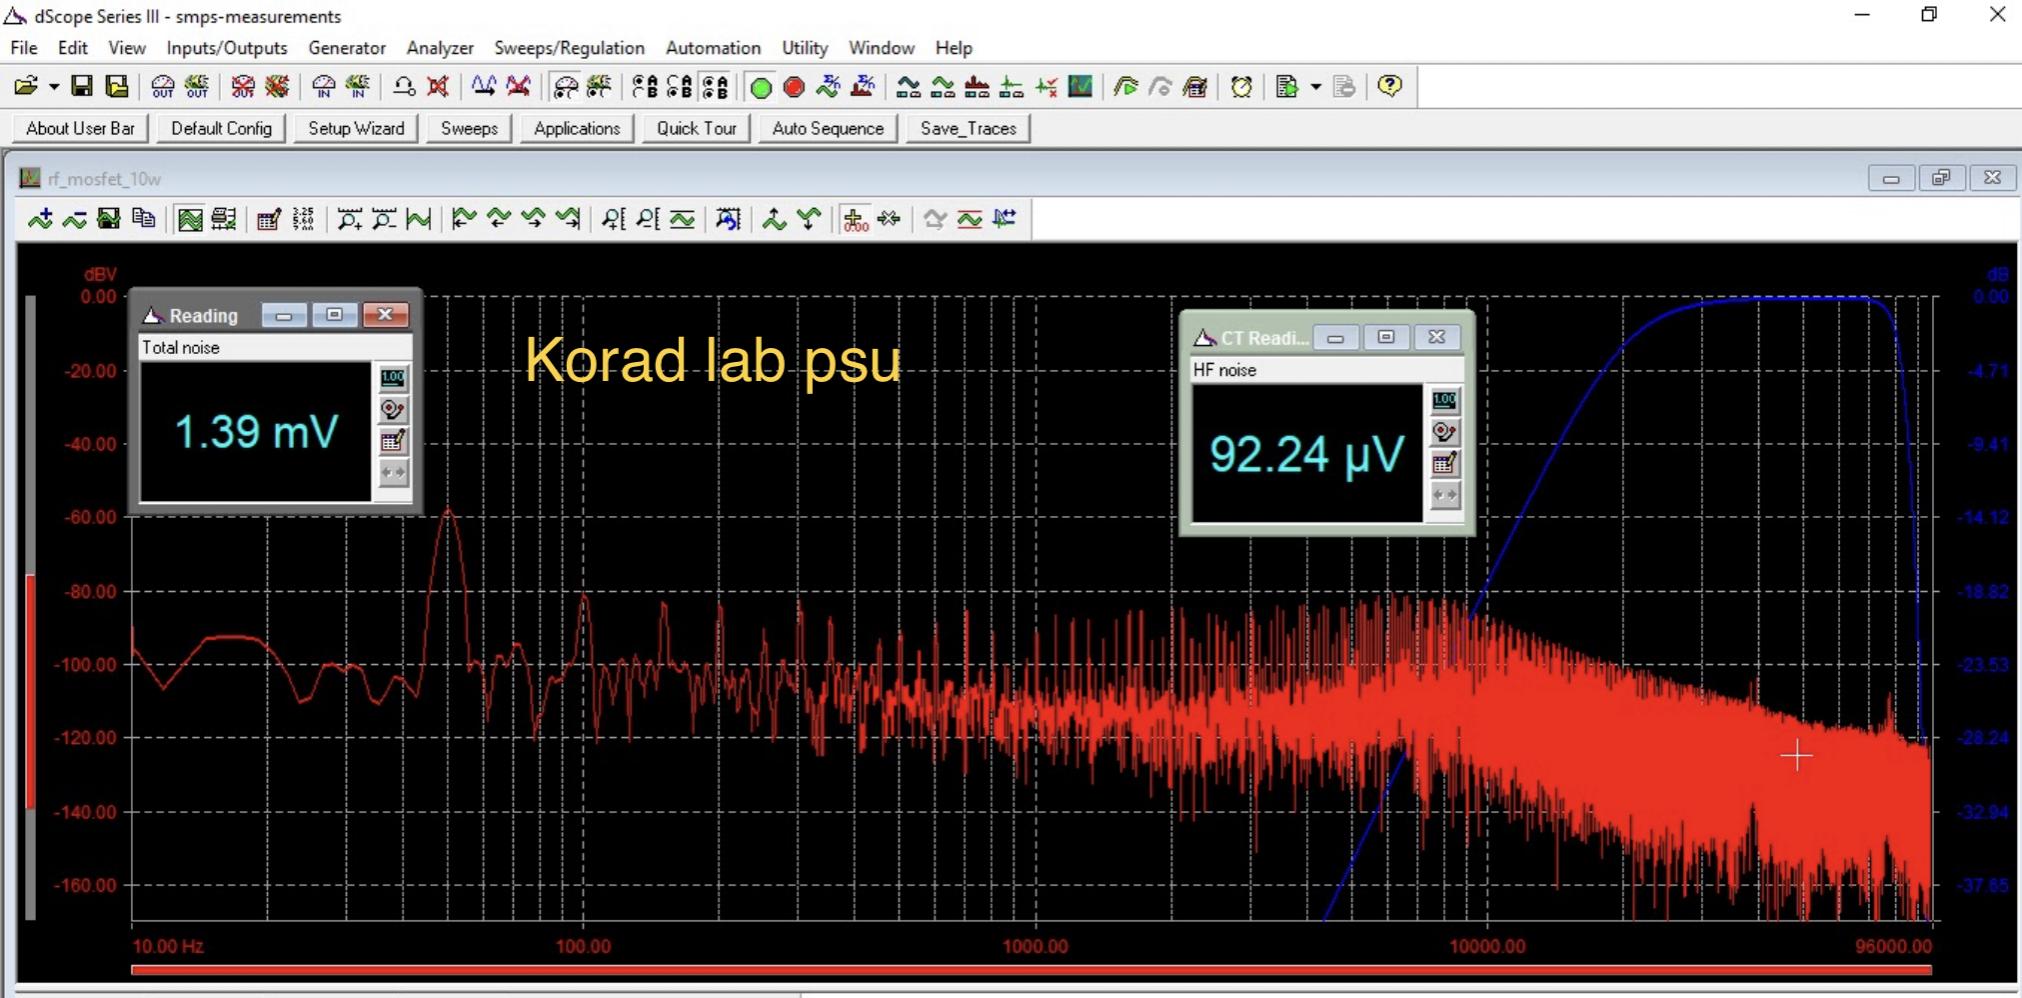Click the zoom out magnifier minus icon
2022x998 pixels.
[x=384, y=219]
